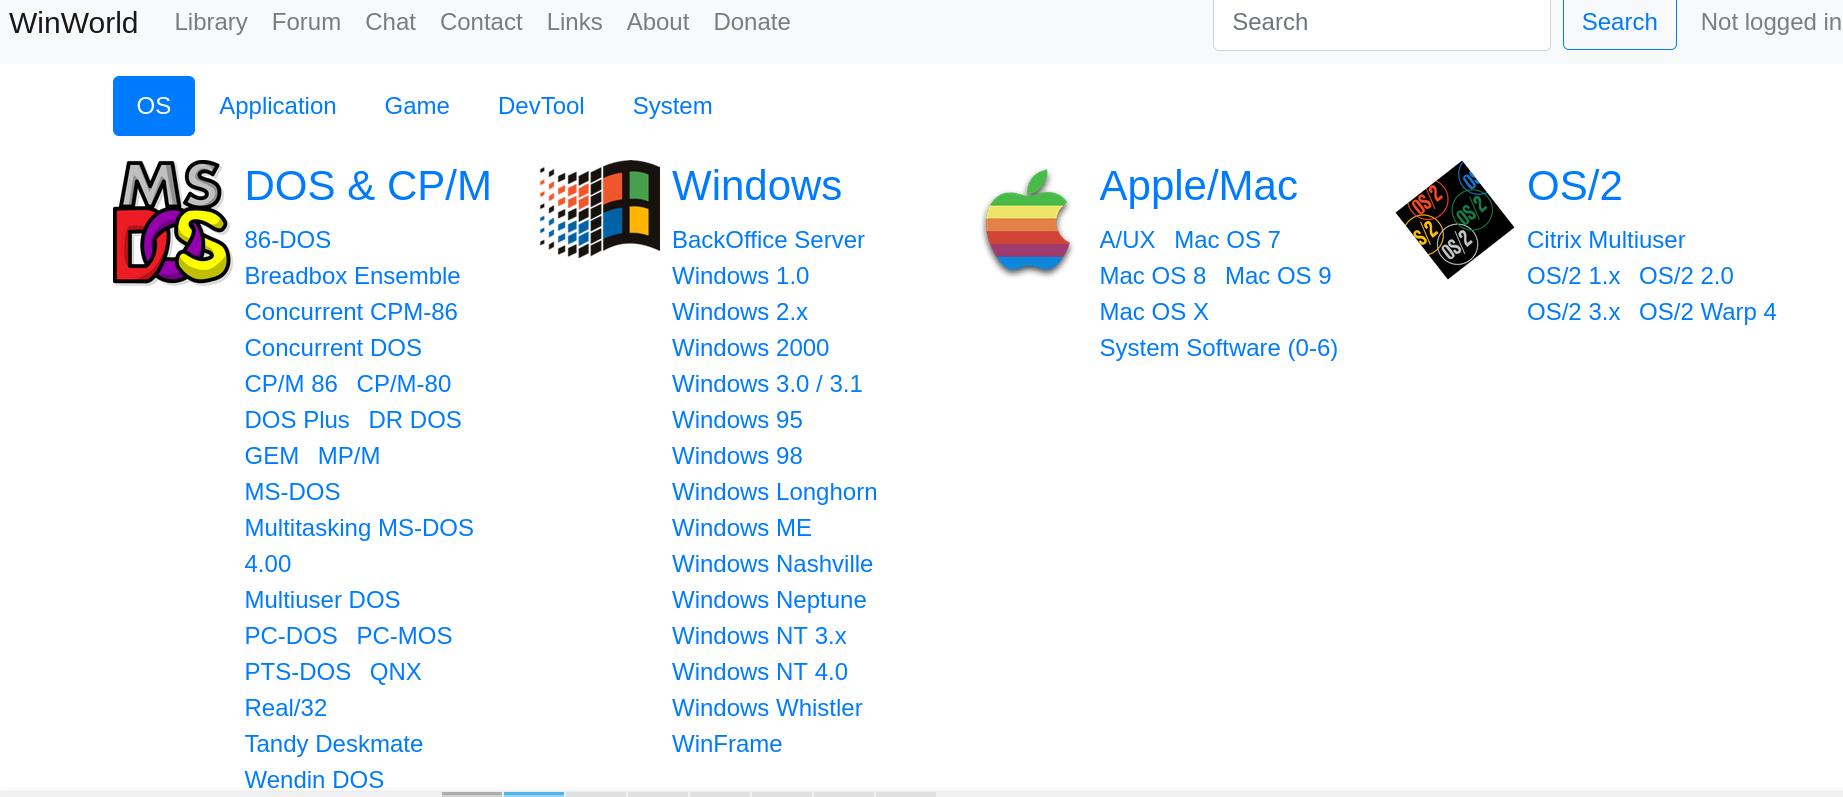
Task: Open the PC-DOS link
Action: [x=291, y=636]
